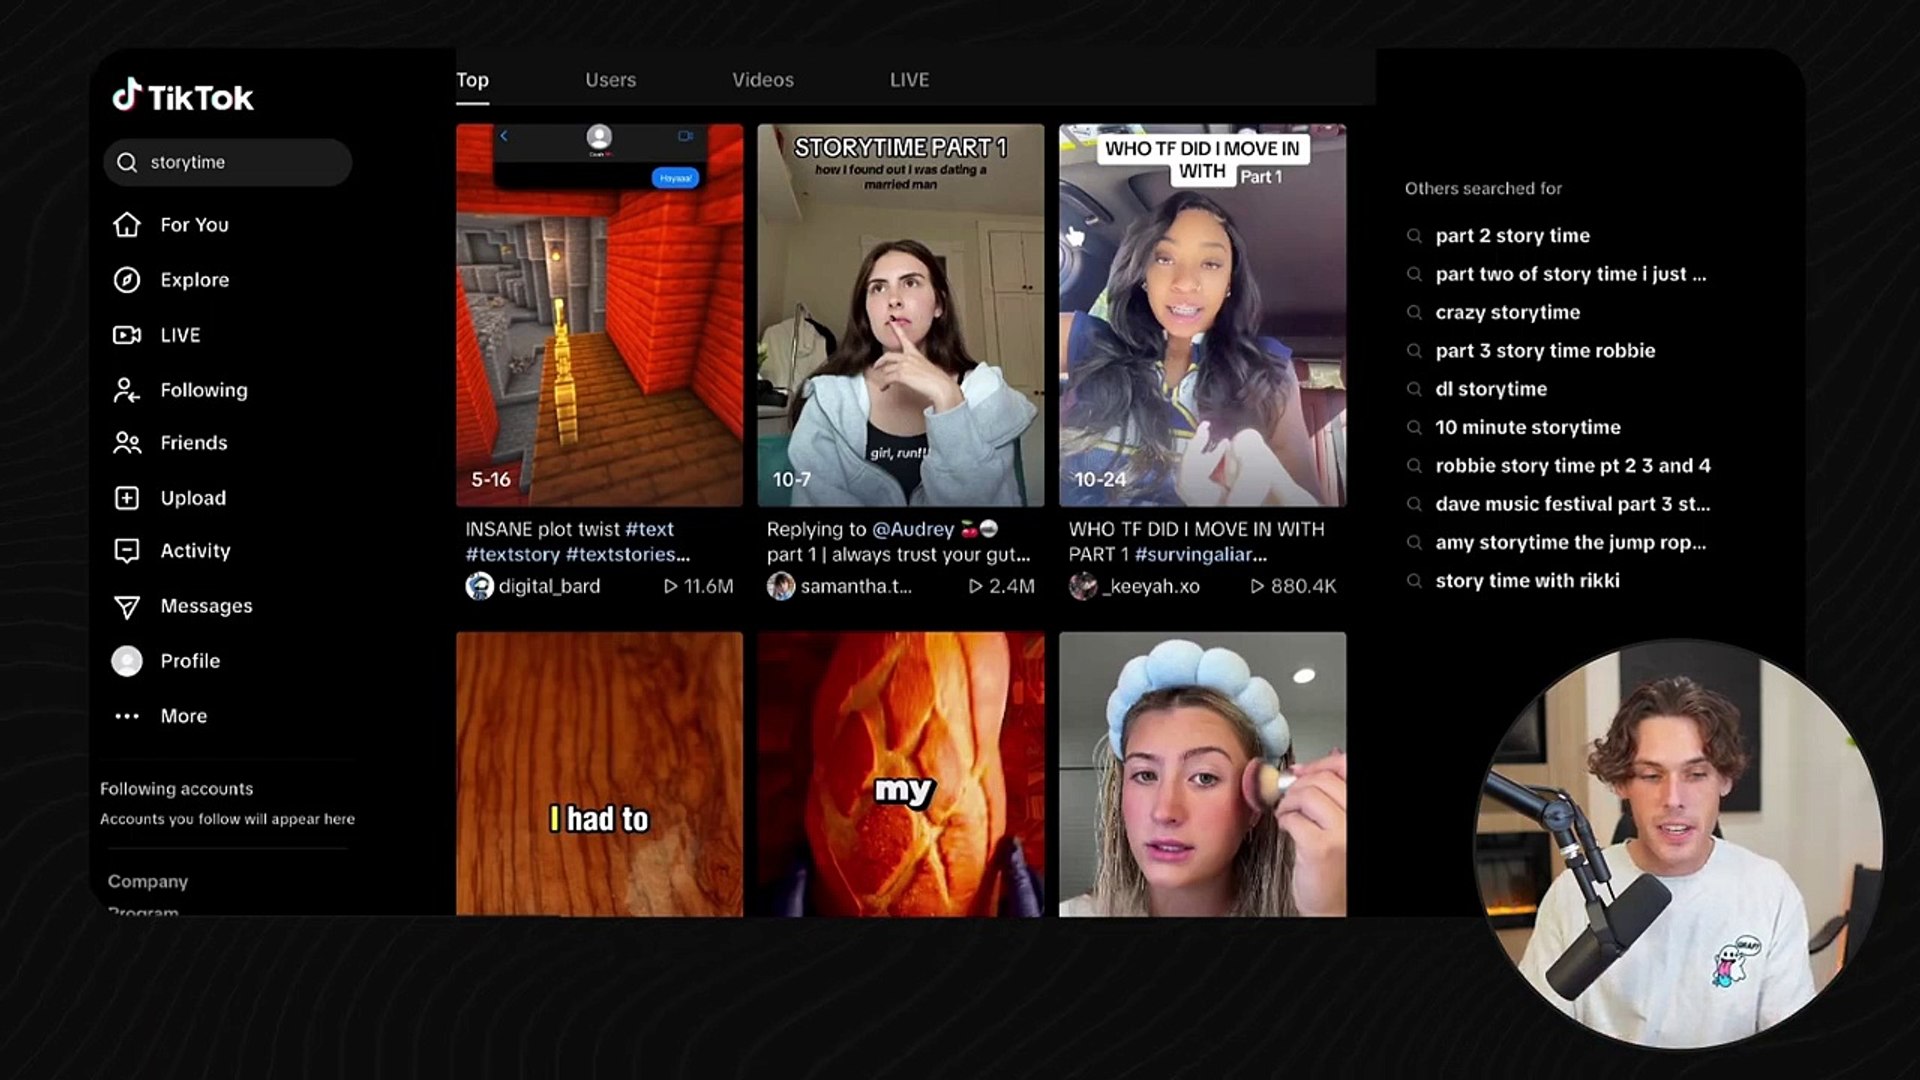1920x1080 pixels.
Task: Select the Friends icon
Action: (127, 443)
